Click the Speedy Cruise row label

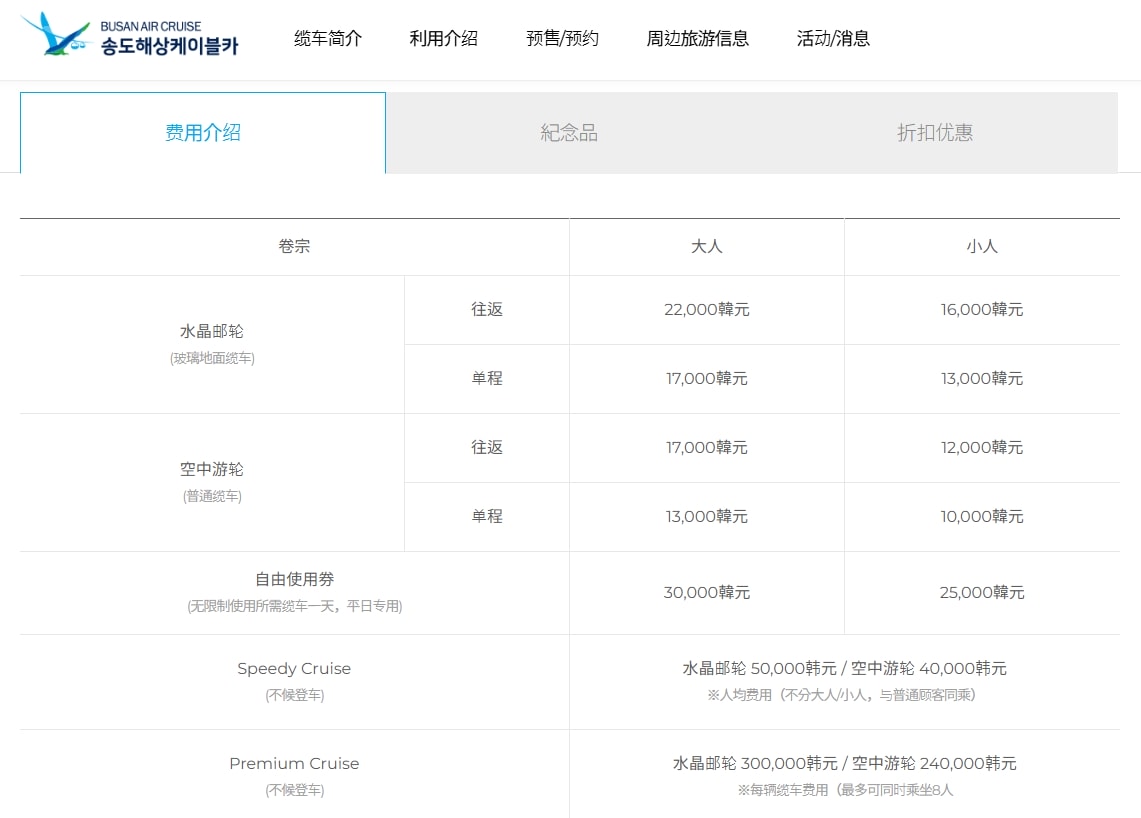click(294, 668)
